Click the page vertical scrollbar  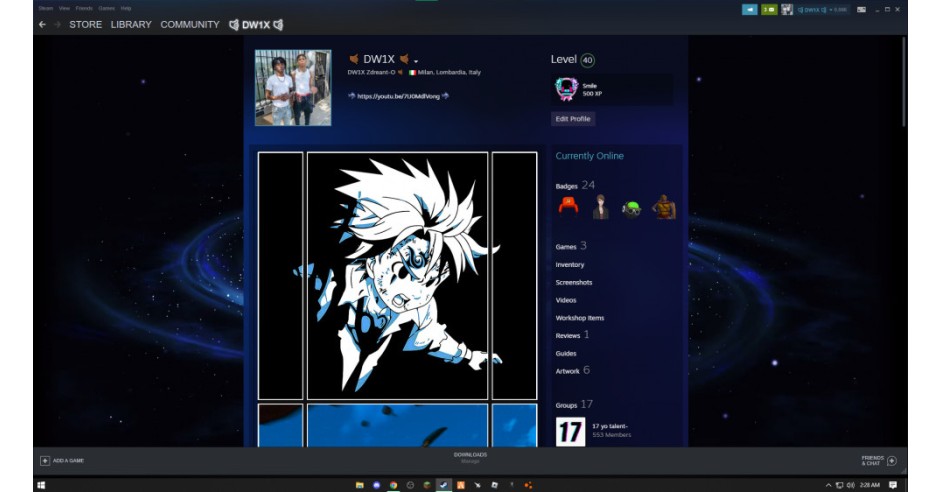(x=904, y=82)
